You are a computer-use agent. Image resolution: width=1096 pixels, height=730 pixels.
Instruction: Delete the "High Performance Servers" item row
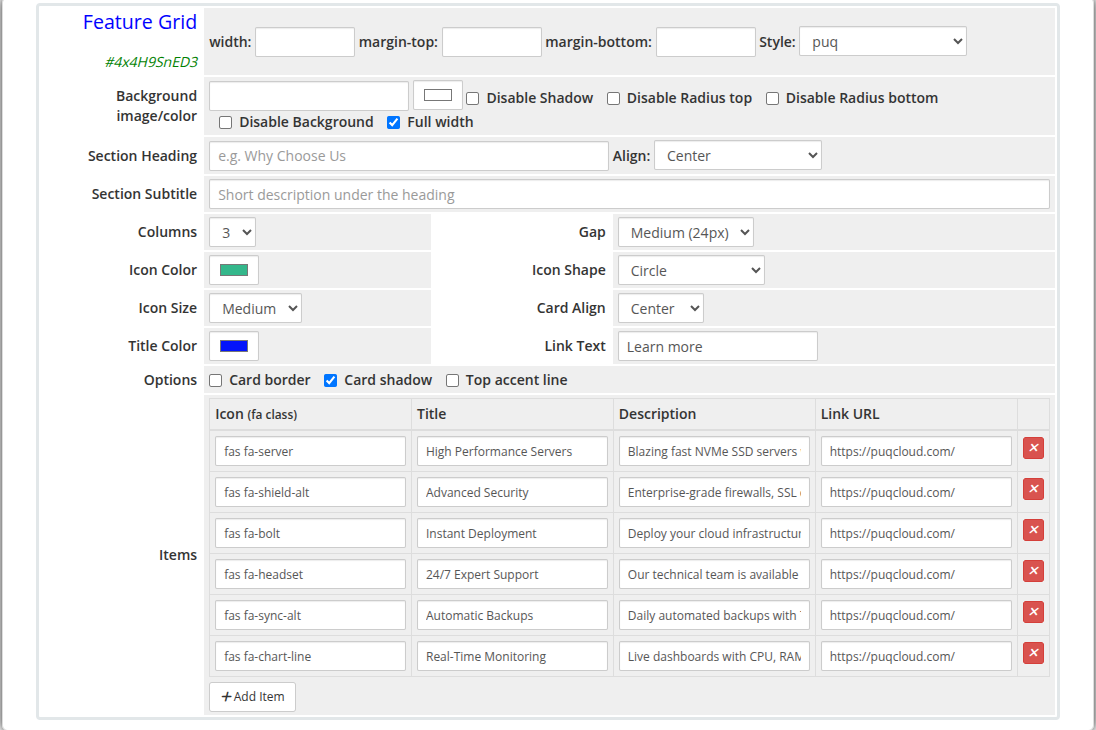coord(1033,448)
